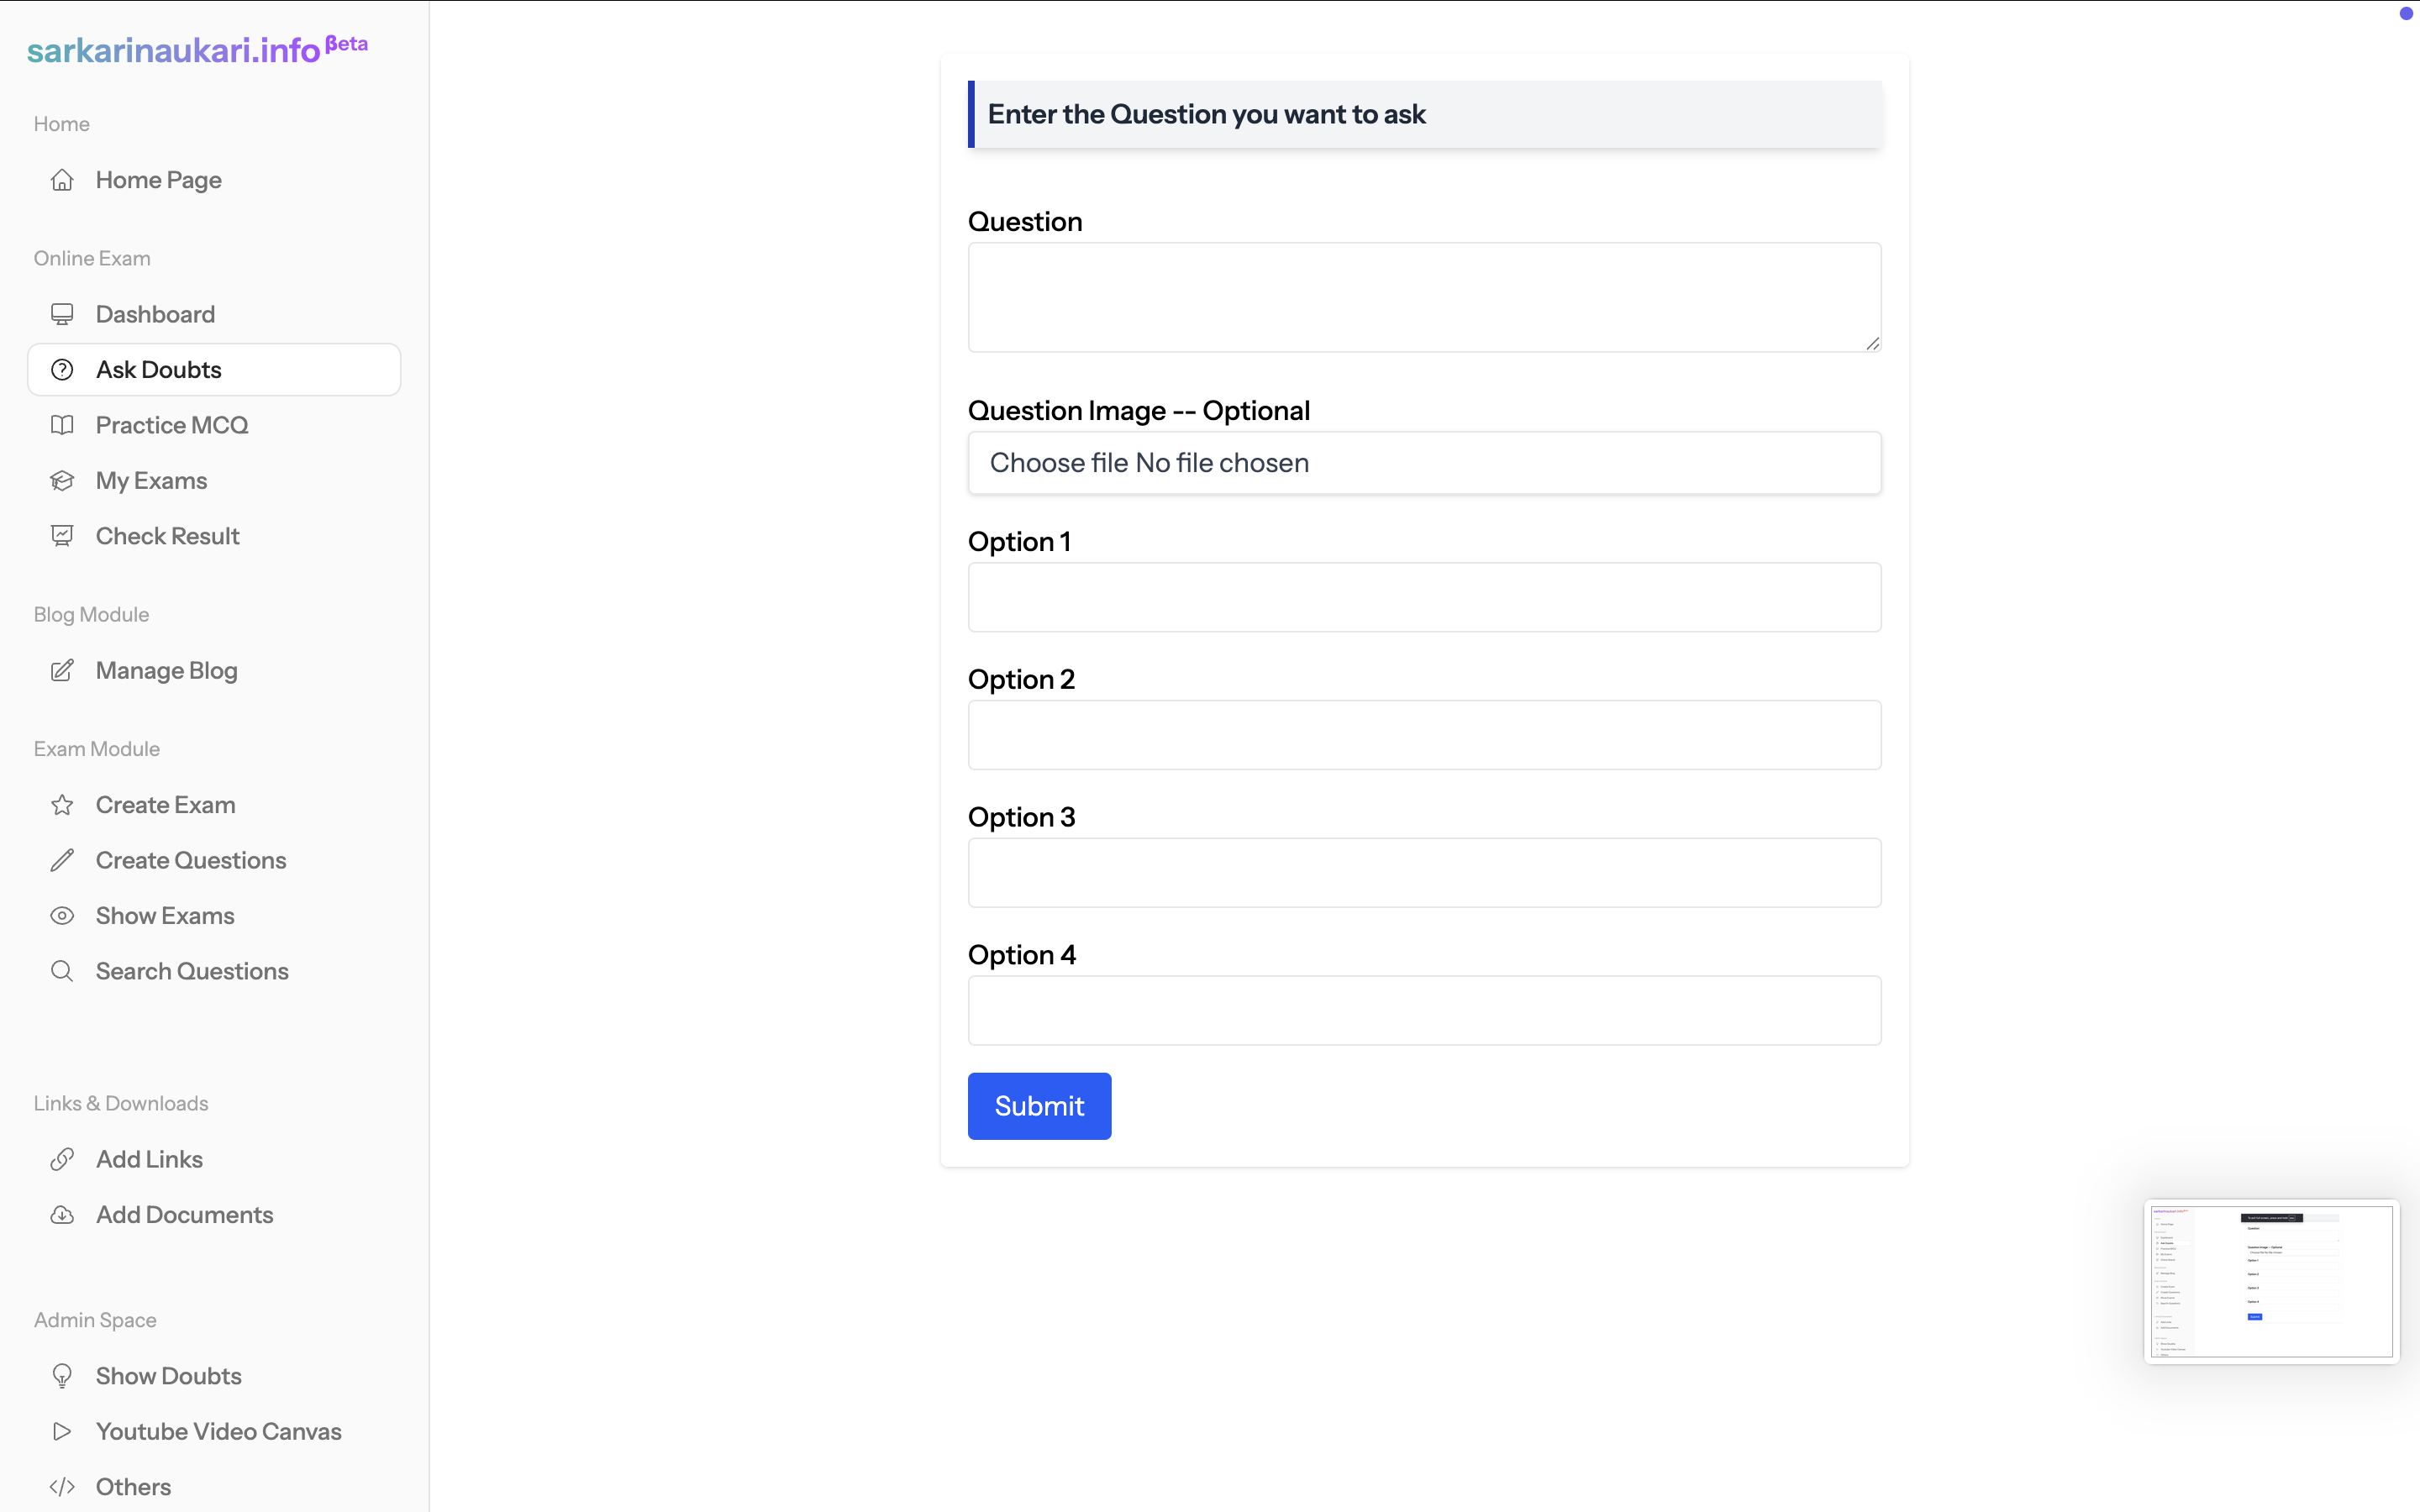
Task: Submit the doubt question form
Action: tap(1039, 1106)
